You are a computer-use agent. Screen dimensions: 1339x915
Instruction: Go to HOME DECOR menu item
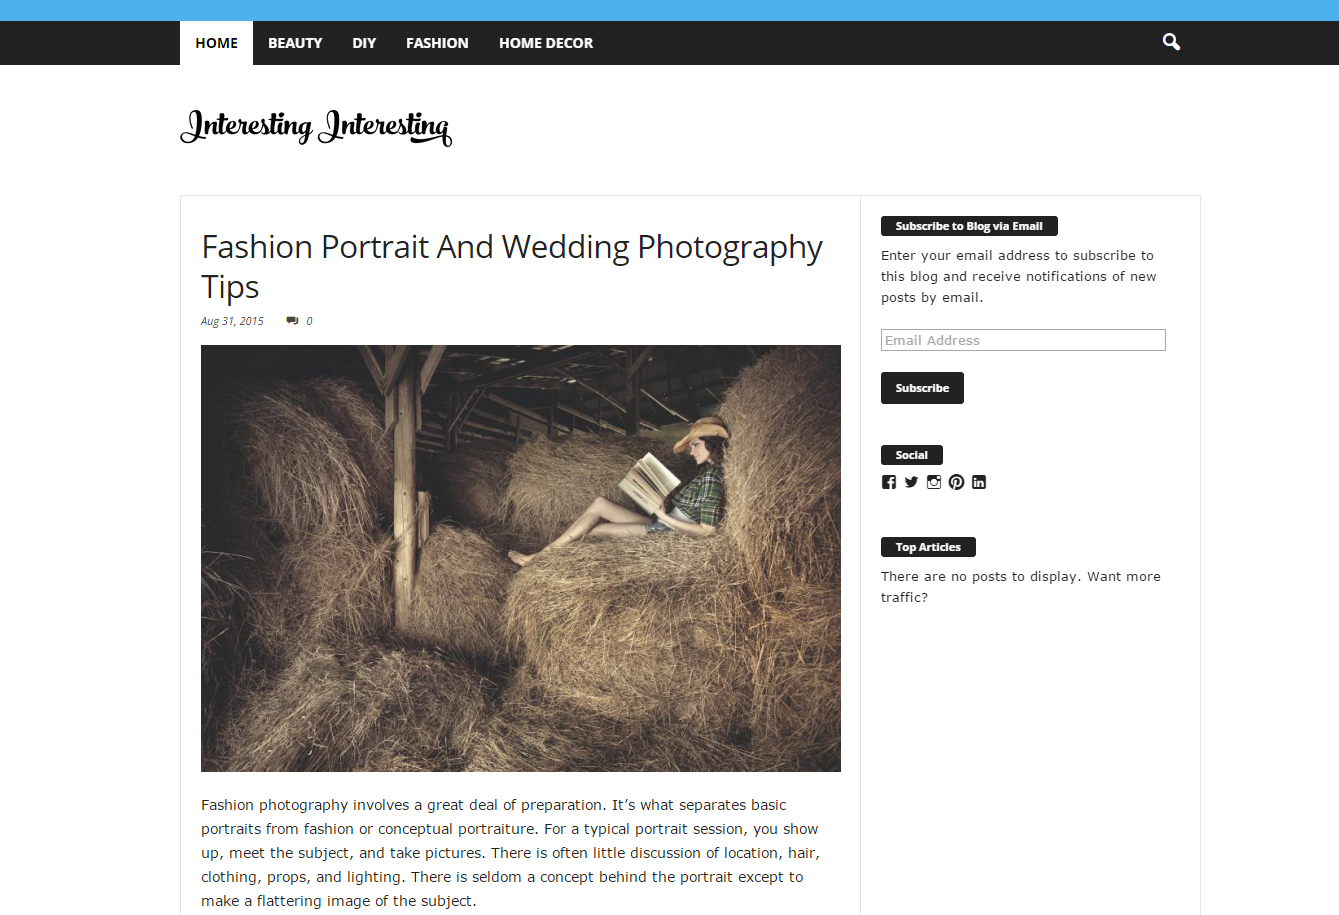(x=546, y=43)
